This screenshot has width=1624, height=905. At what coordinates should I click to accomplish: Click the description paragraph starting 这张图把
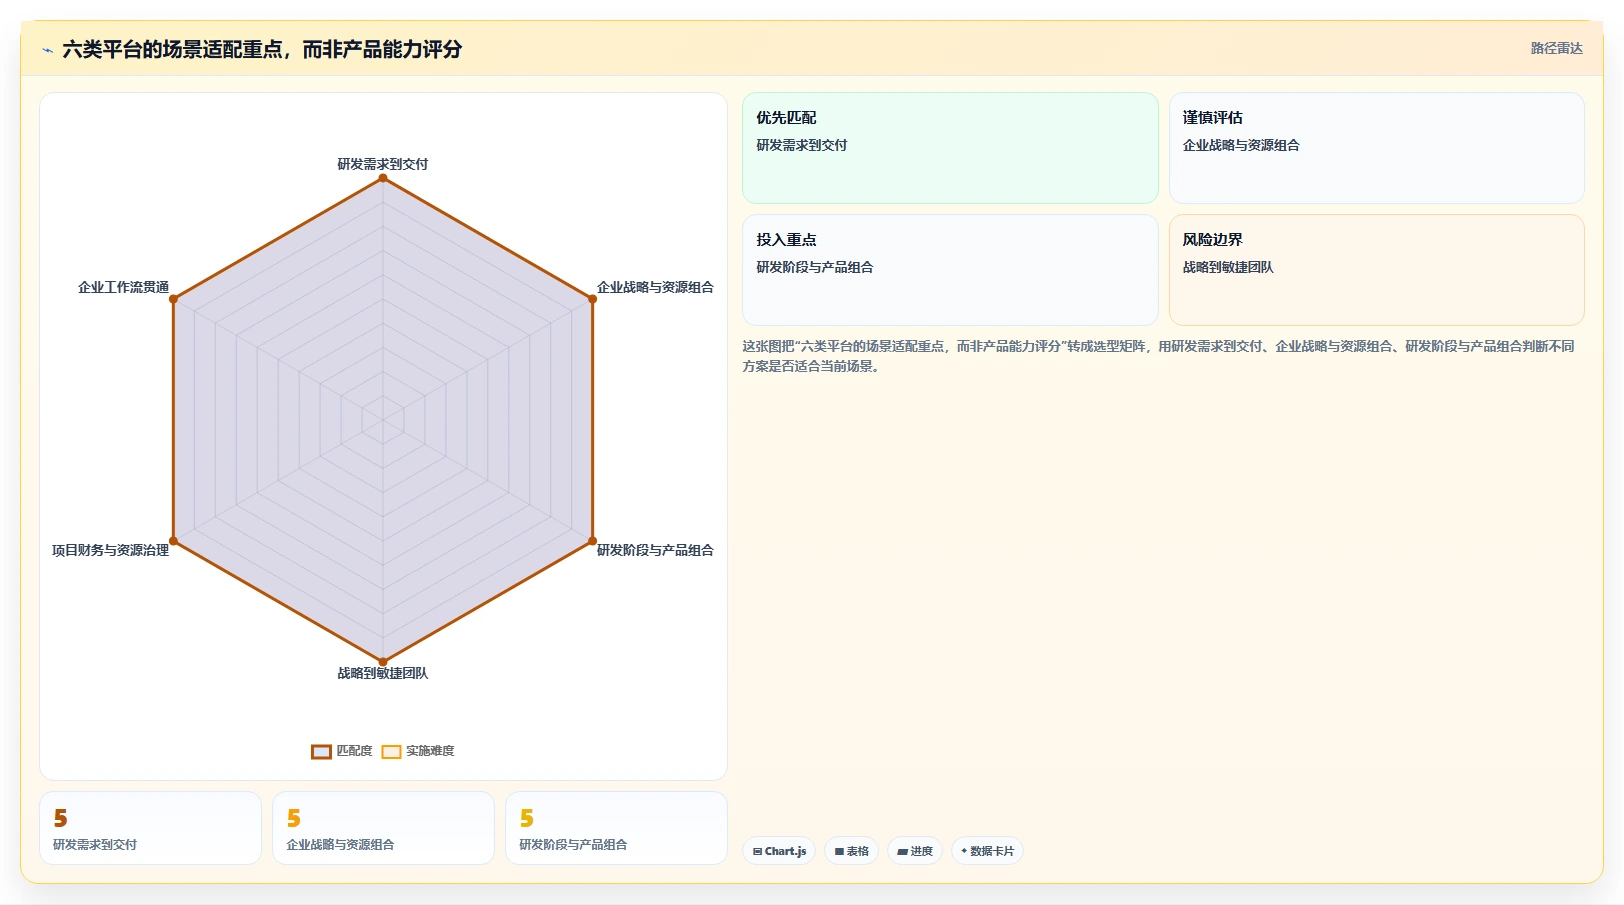tap(1160, 356)
